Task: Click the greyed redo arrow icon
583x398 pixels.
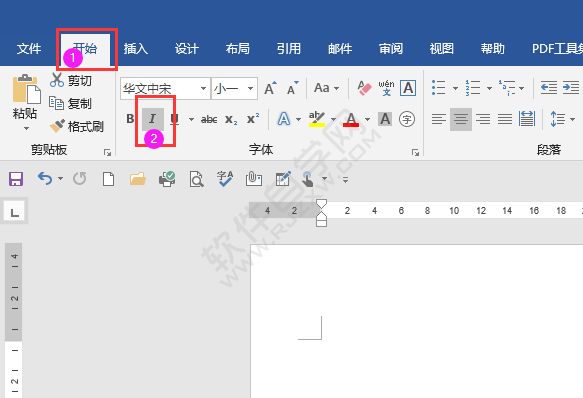Action: 80,179
